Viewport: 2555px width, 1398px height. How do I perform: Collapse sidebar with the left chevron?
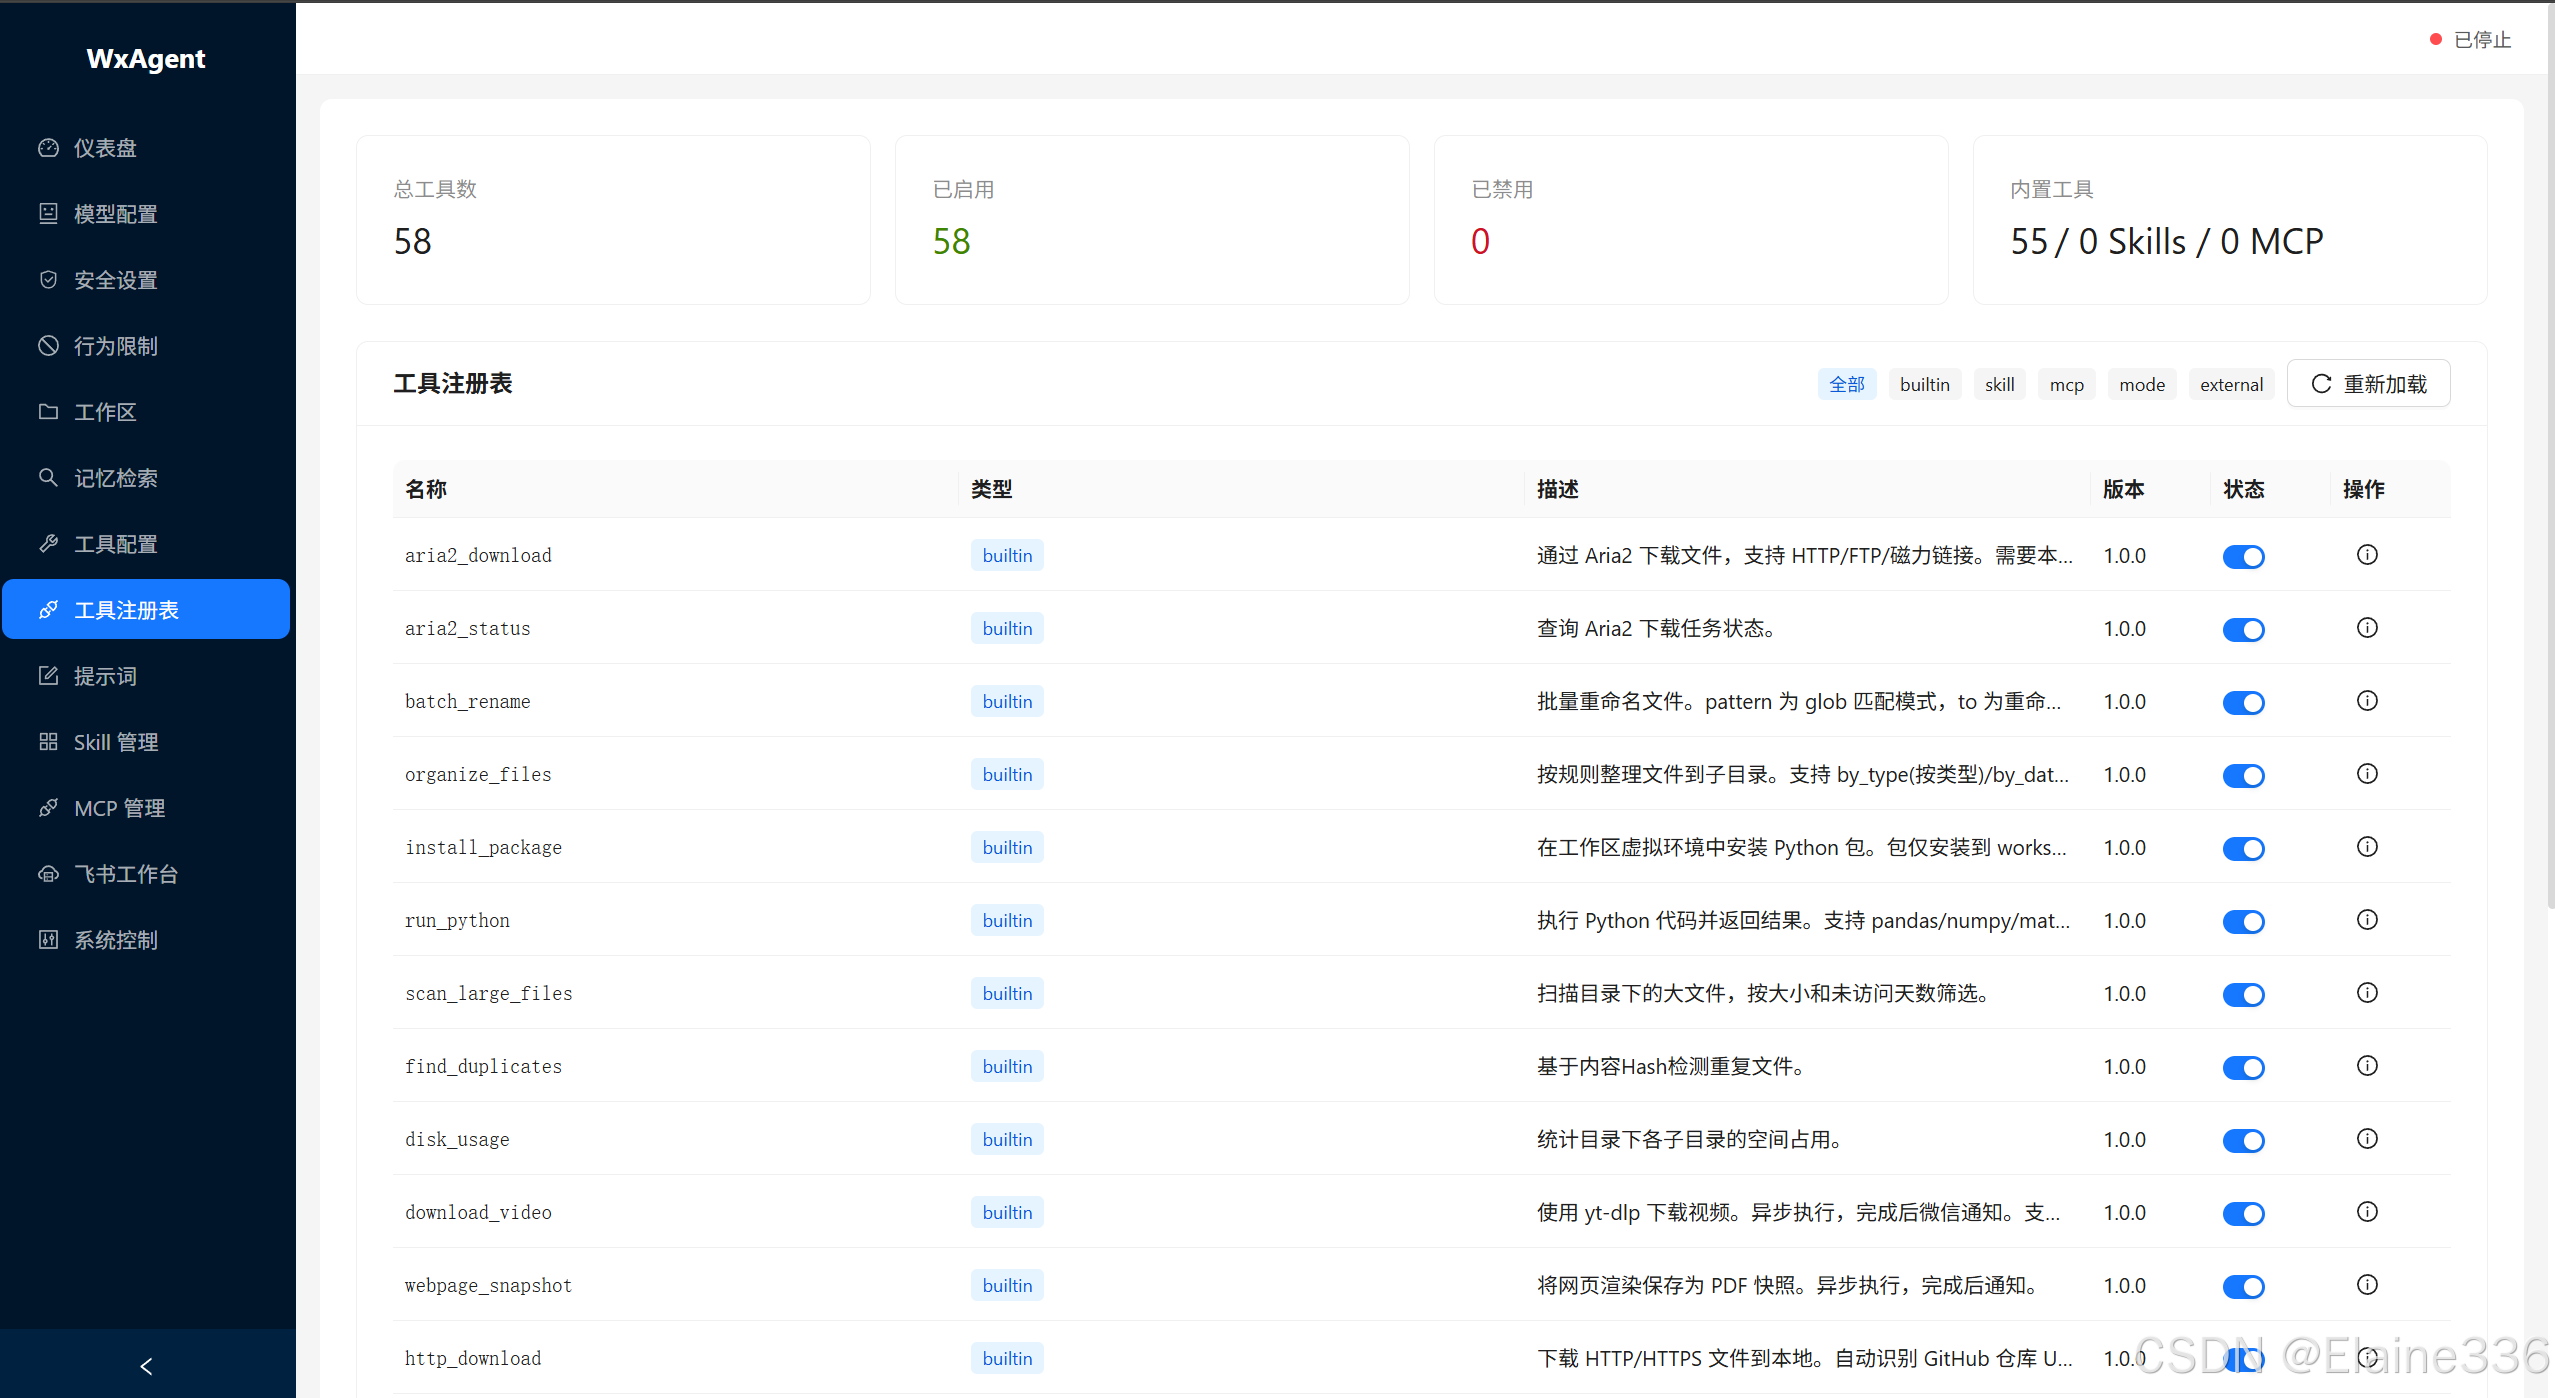pos(146,1366)
